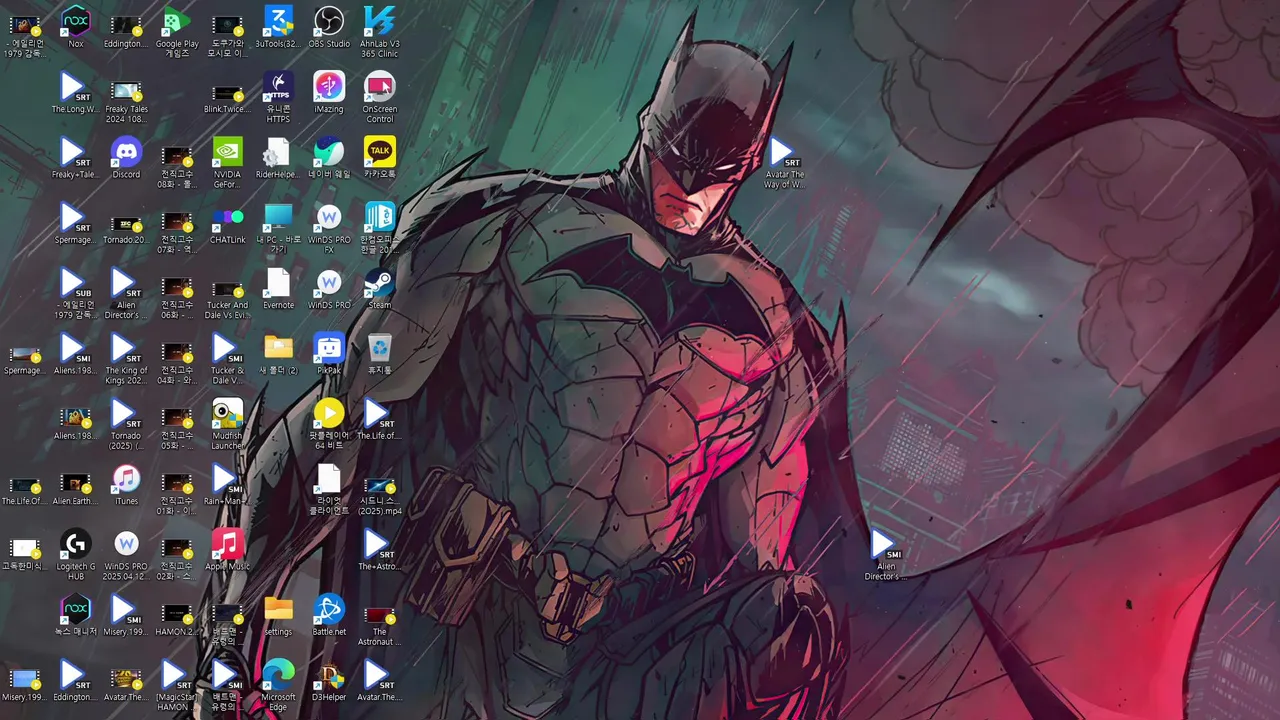Open OnScreen Control shortcut
Image resolution: width=1280 pixels, height=720 pixels.
tap(380, 97)
